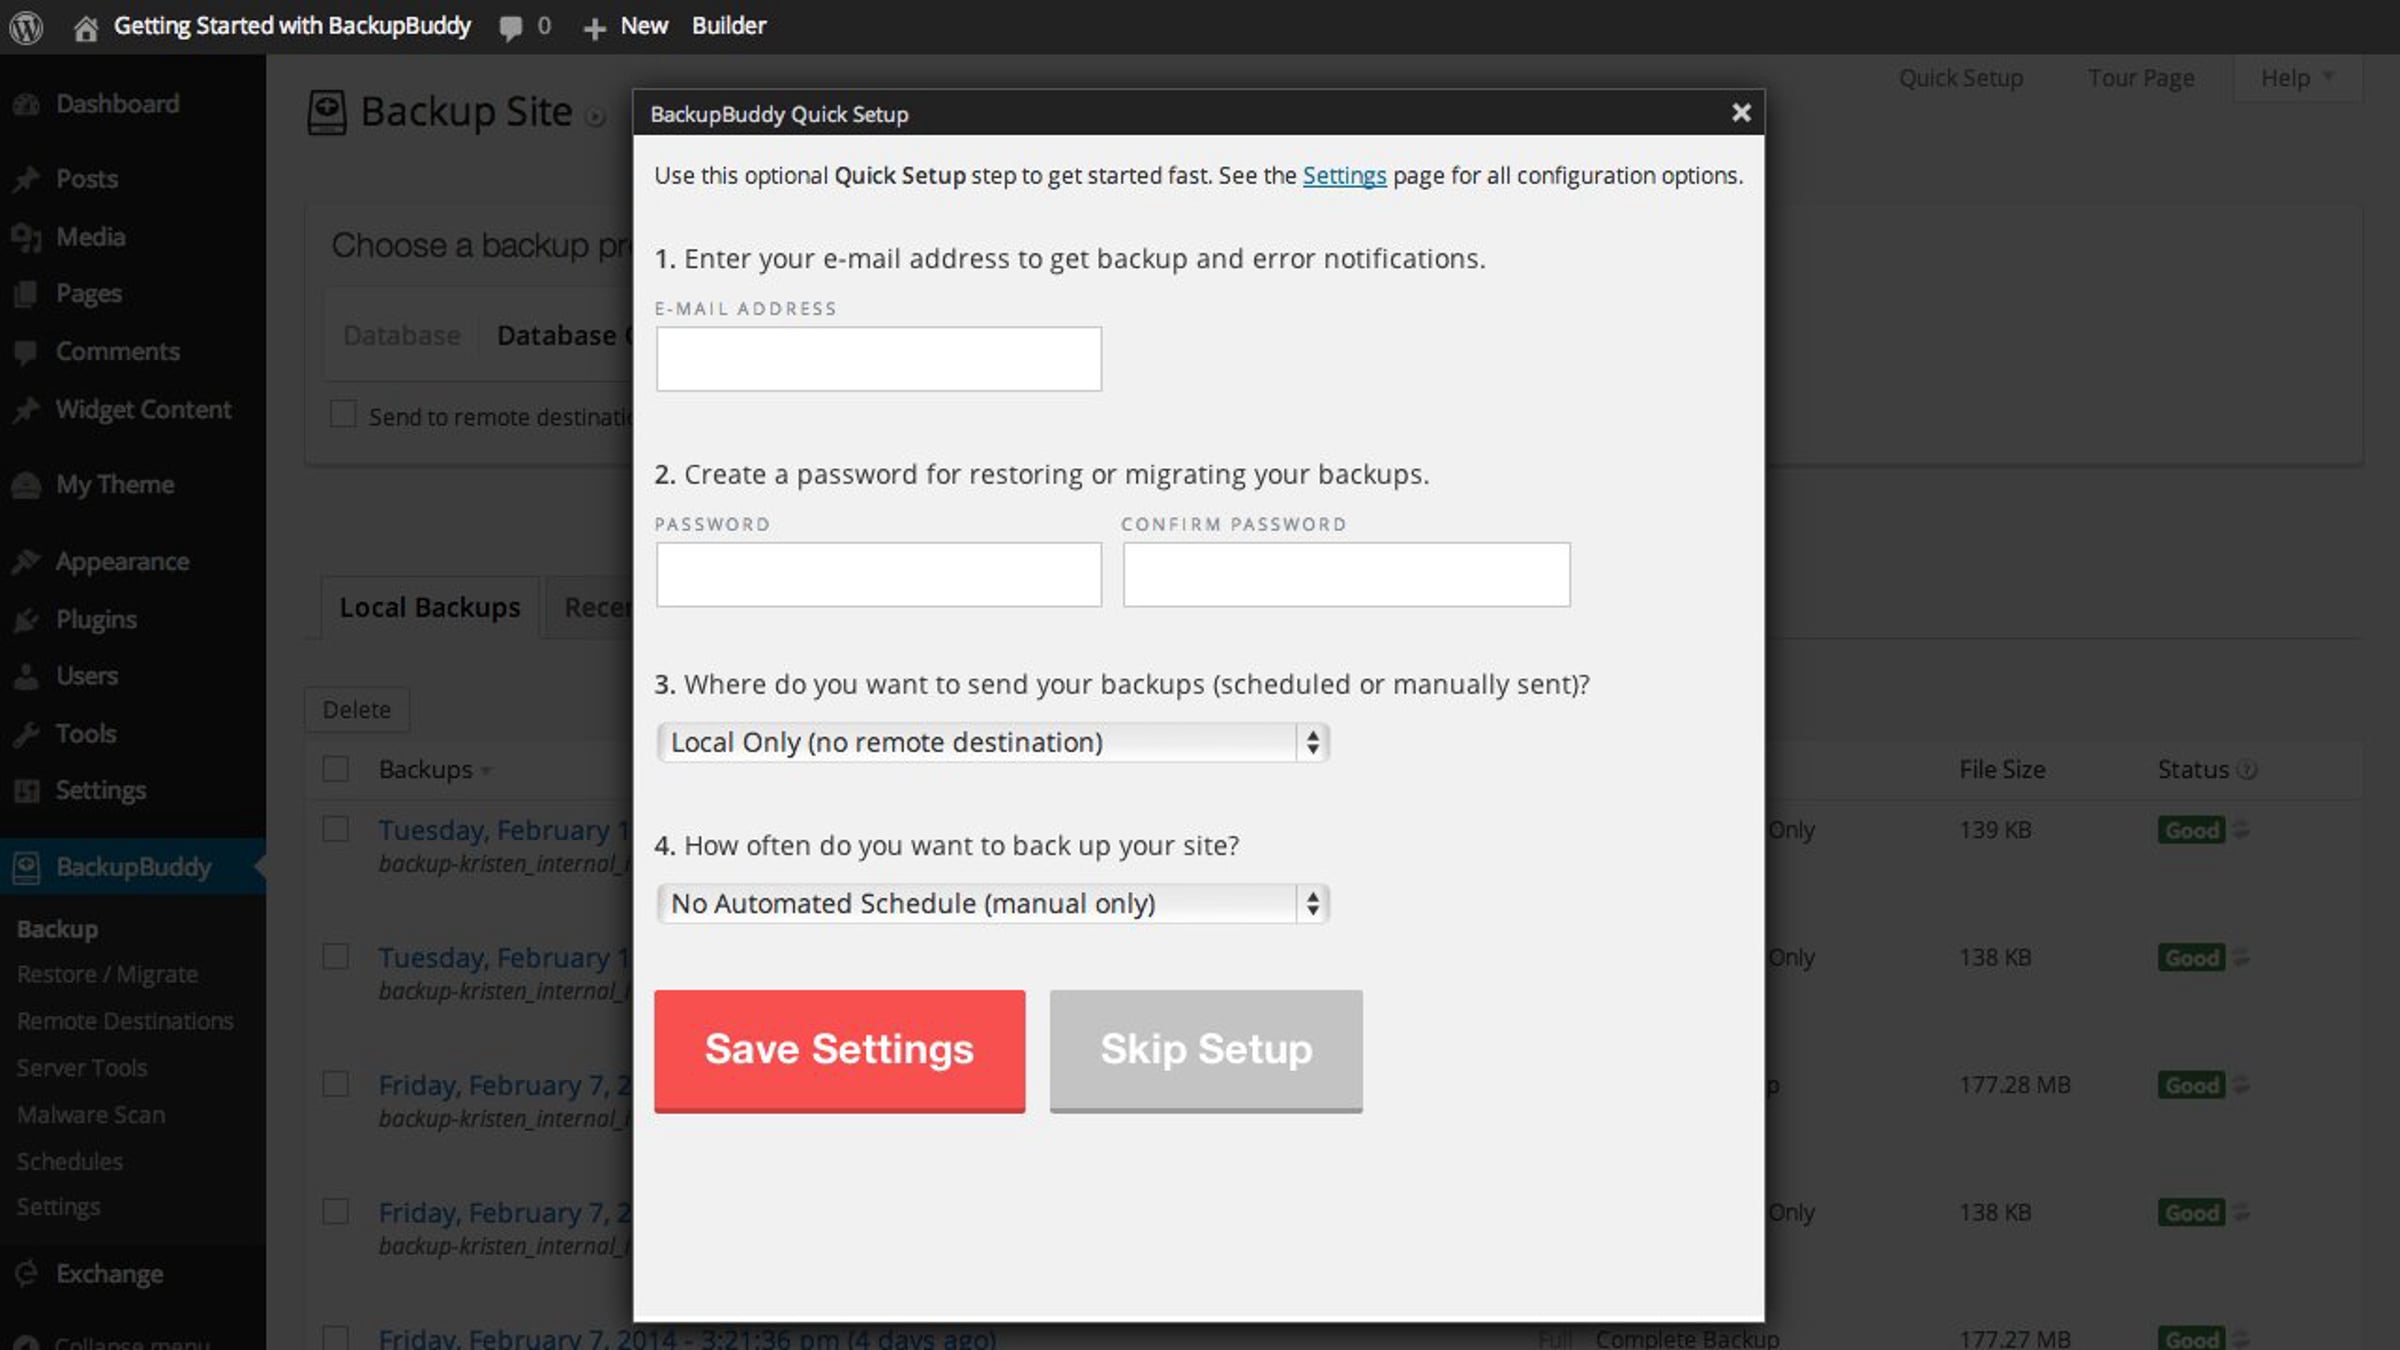Open the site home icon

point(86,28)
